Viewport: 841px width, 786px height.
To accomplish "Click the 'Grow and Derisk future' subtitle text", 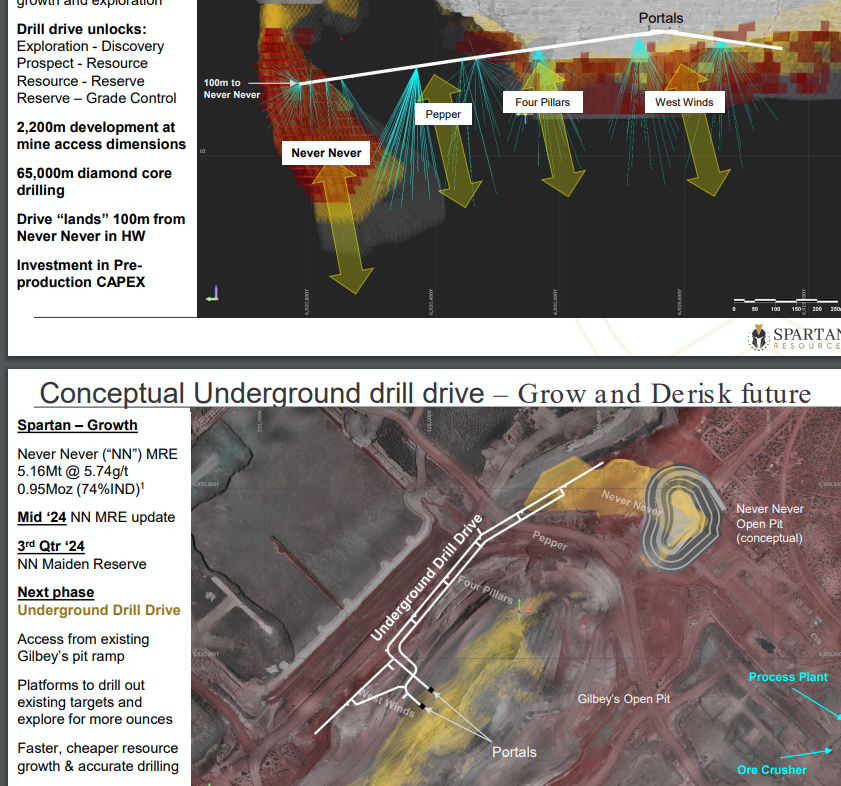I will pos(664,394).
